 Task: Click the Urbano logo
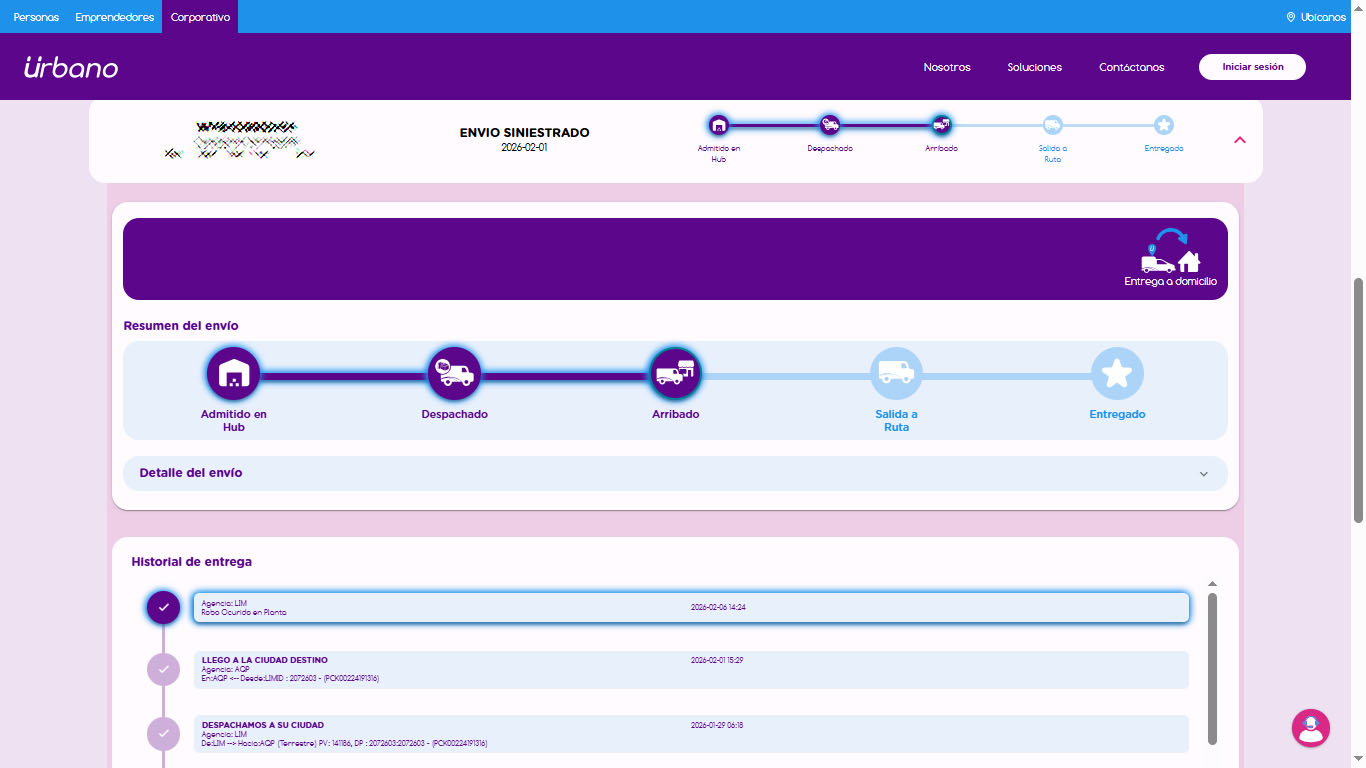click(x=71, y=67)
